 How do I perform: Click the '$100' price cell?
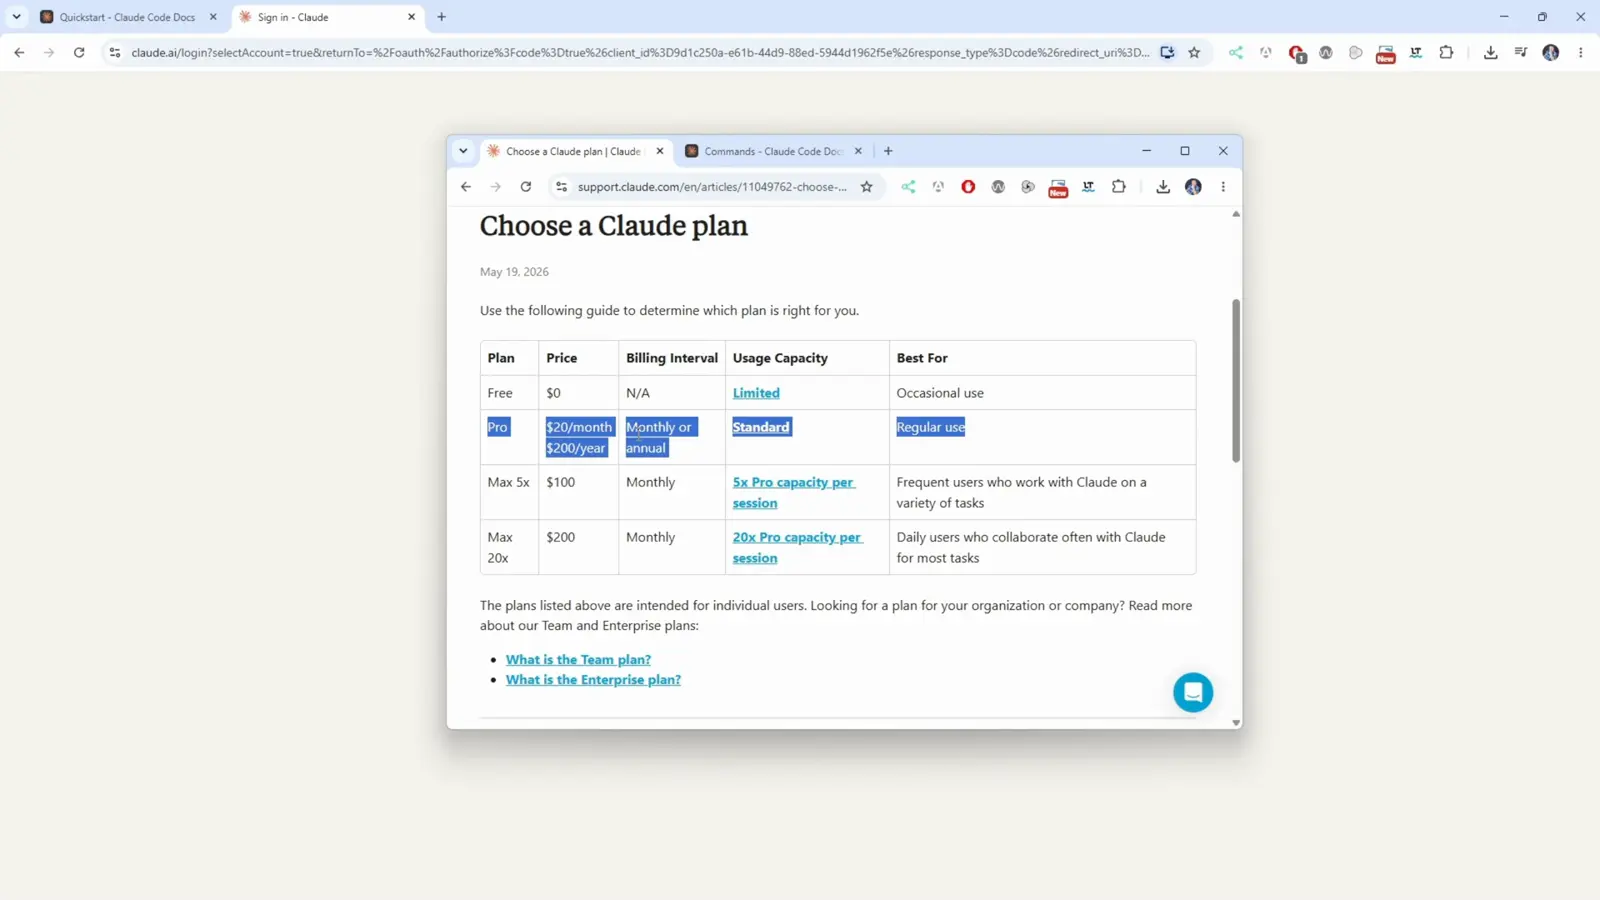(561, 482)
